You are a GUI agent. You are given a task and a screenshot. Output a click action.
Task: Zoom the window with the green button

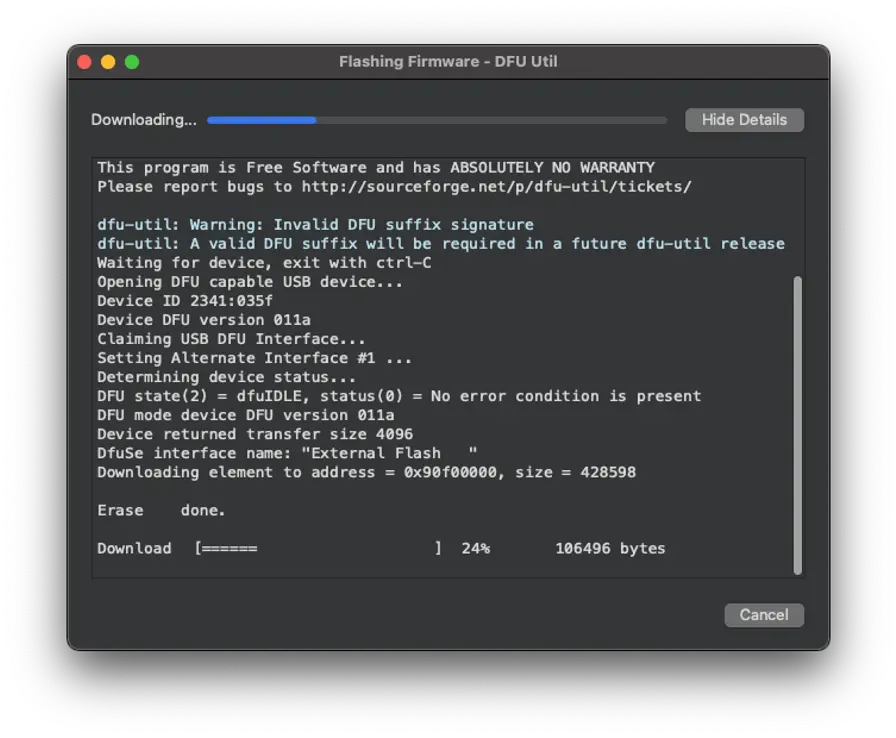132,62
